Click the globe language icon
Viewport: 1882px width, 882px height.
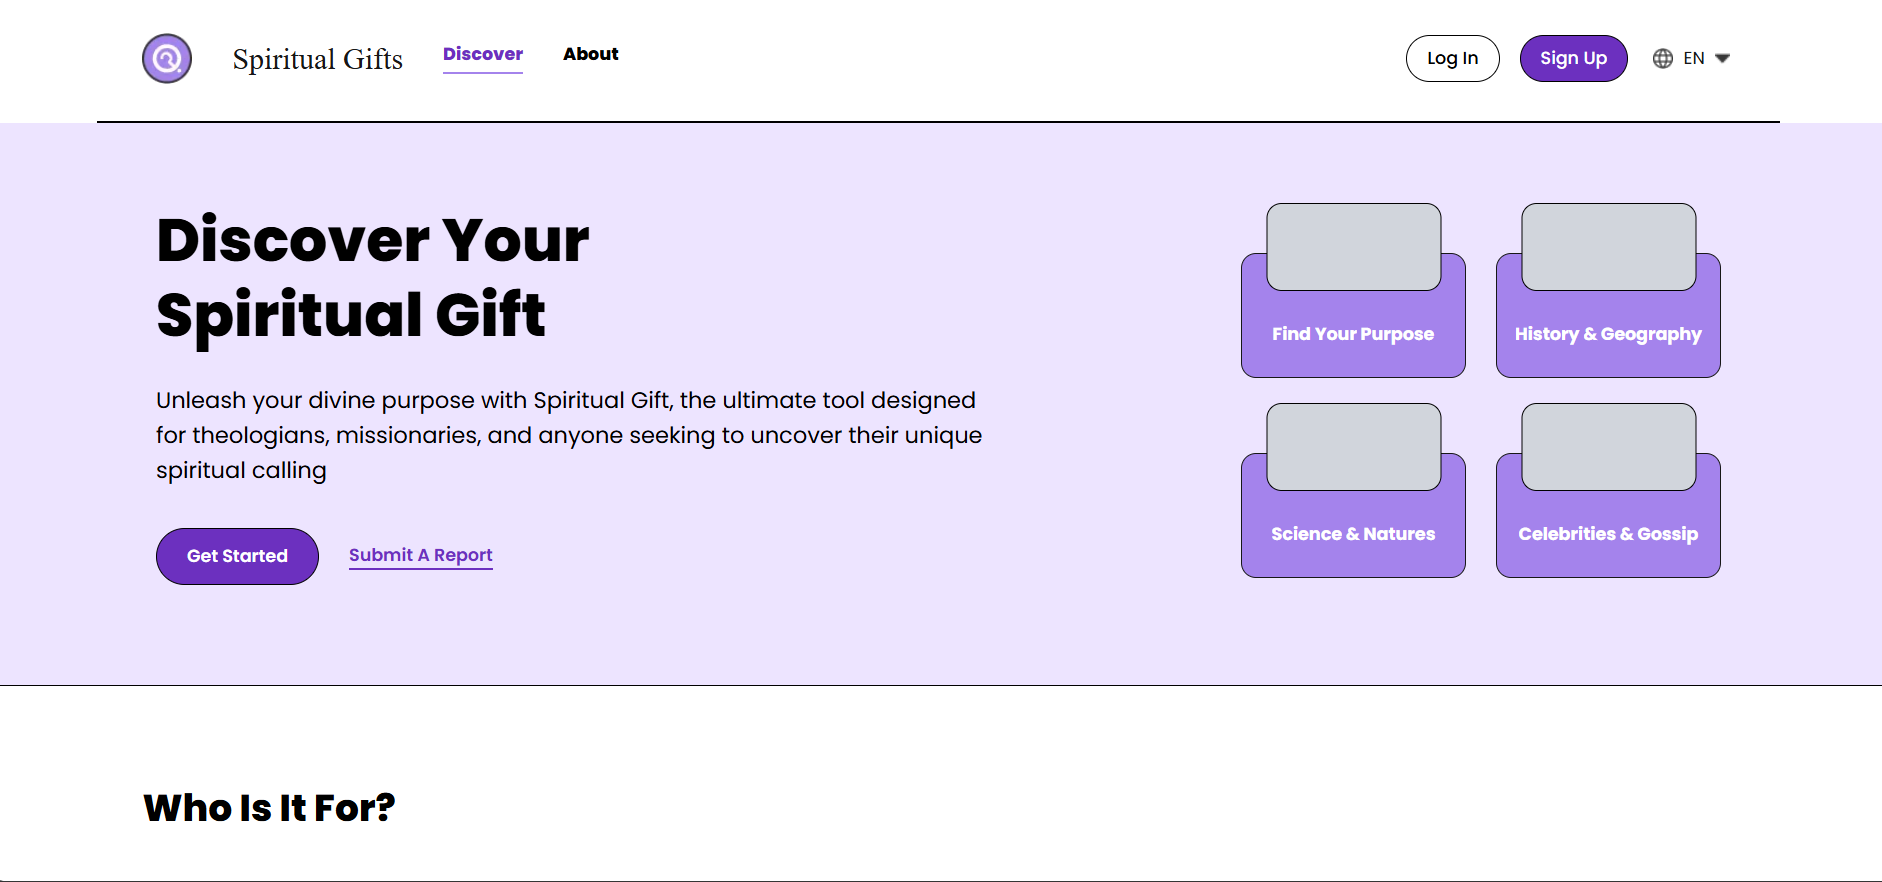(1662, 58)
